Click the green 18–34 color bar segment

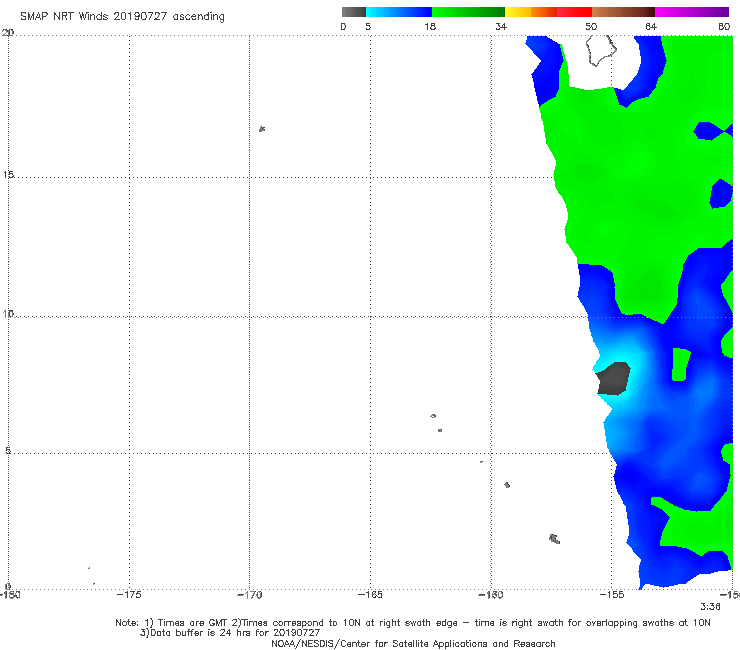468,12
